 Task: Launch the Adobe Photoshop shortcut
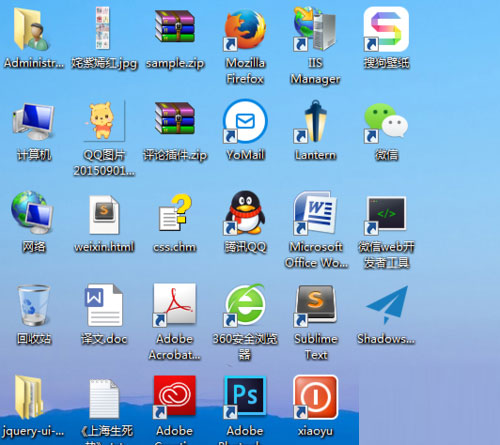[x=245, y=397]
